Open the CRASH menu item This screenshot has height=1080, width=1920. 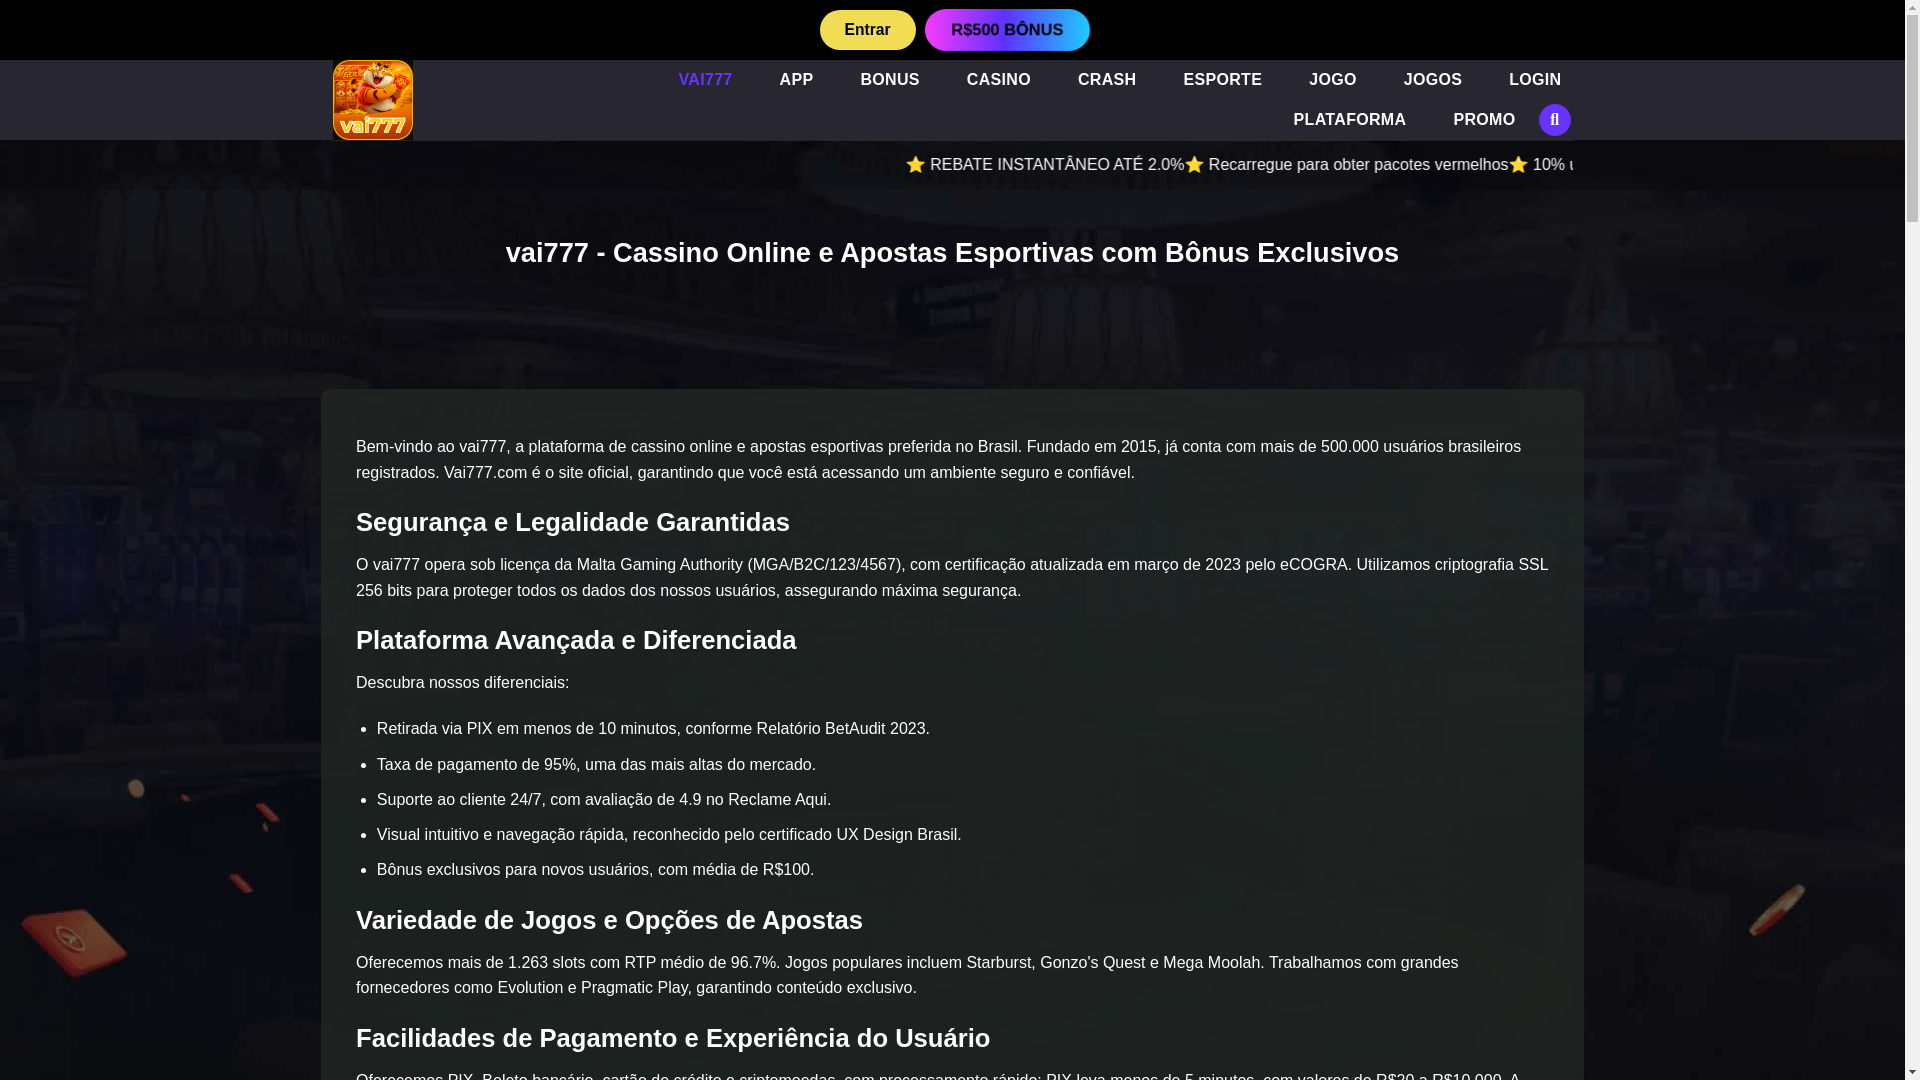click(x=1106, y=80)
